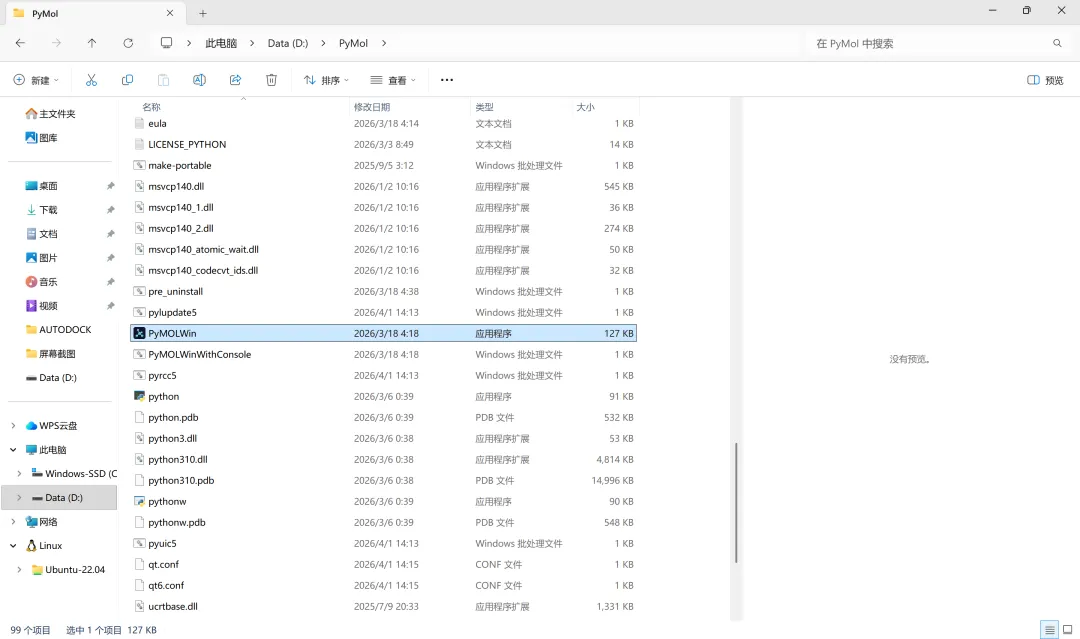Expand the Ubuntu-22.04 tree node
The image size is (1080, 639).
coord(19,569)
